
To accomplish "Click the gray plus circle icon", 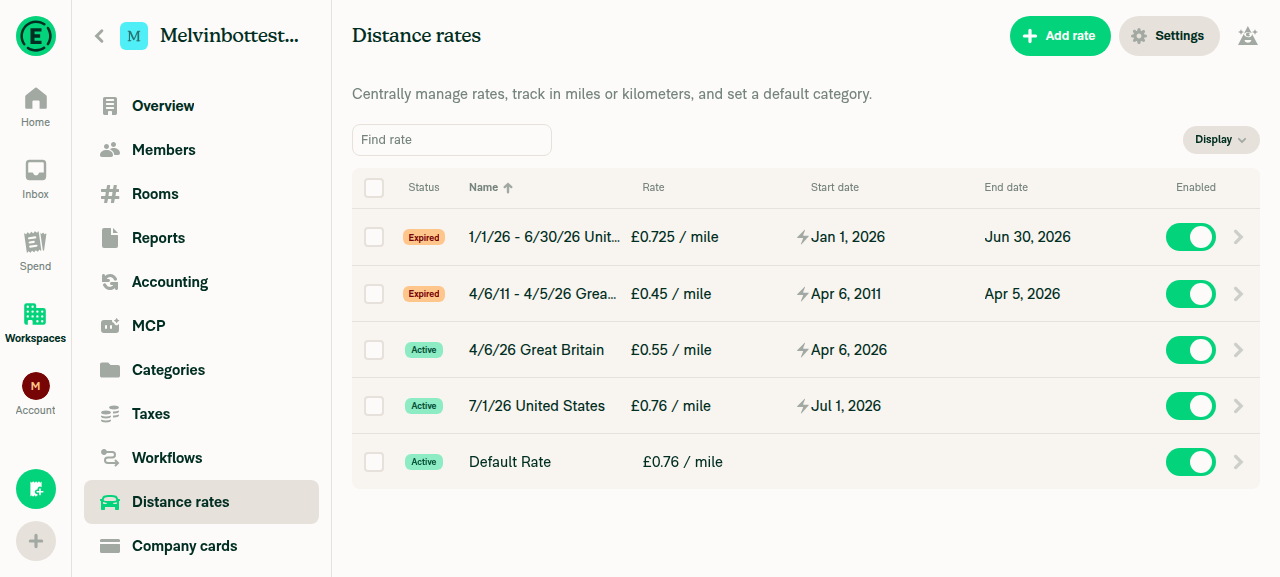I will tap(36, 541).
